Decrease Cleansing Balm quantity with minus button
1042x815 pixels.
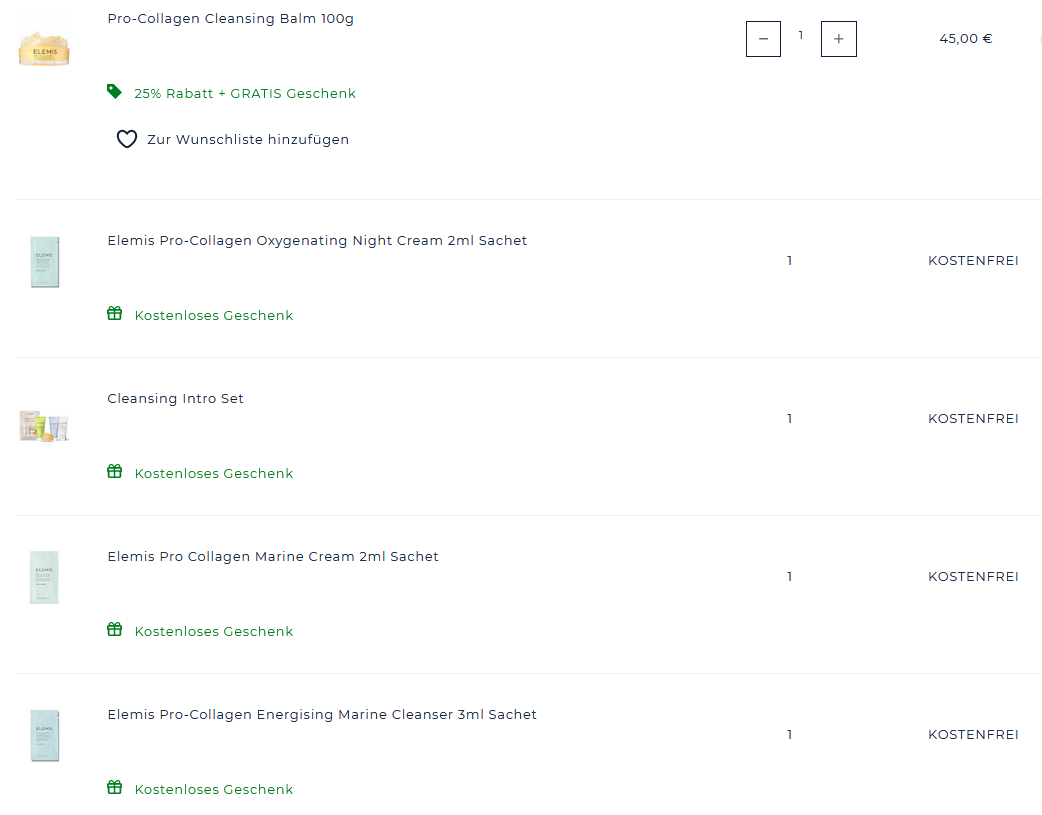(x=763, y=39)
